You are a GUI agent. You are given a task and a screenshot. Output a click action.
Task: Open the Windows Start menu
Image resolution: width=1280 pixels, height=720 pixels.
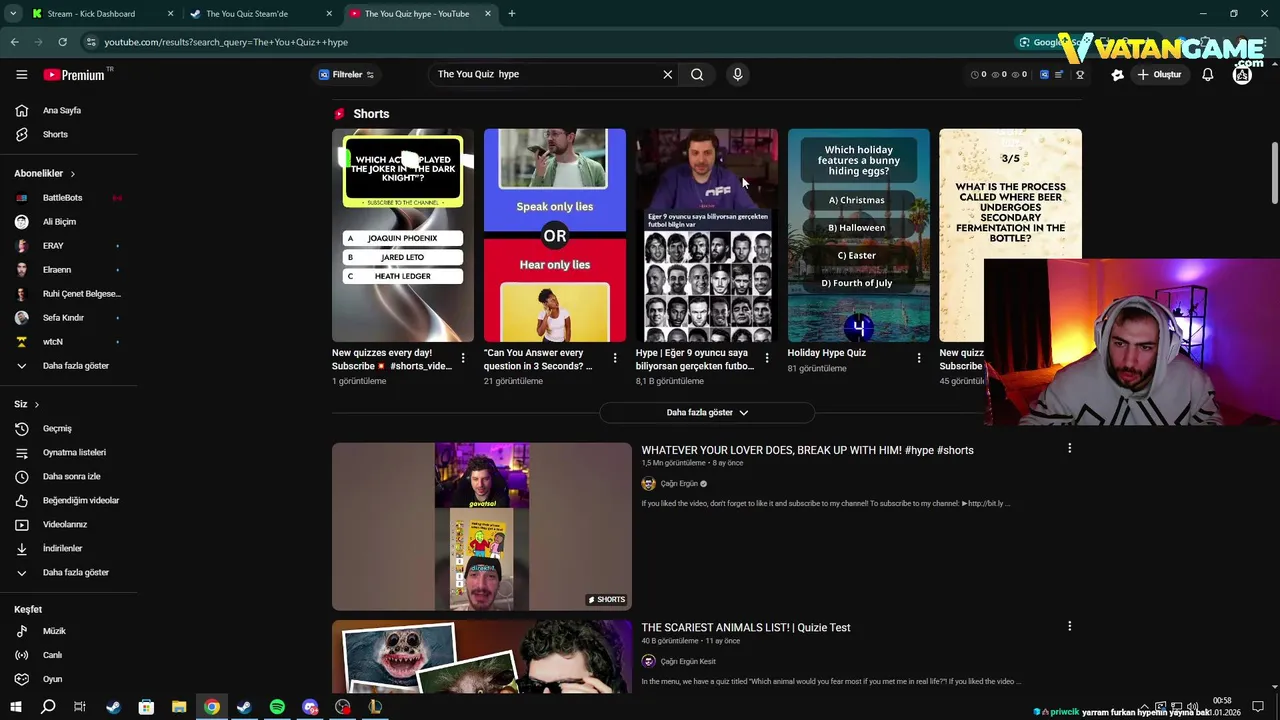click(15, 707)
